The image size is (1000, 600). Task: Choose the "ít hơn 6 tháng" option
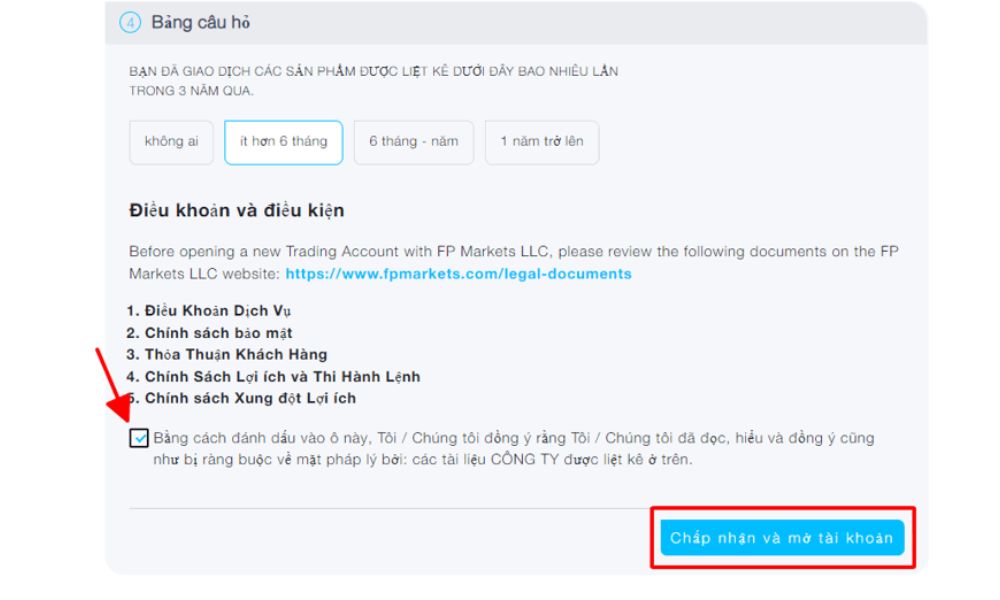point(283,142)
